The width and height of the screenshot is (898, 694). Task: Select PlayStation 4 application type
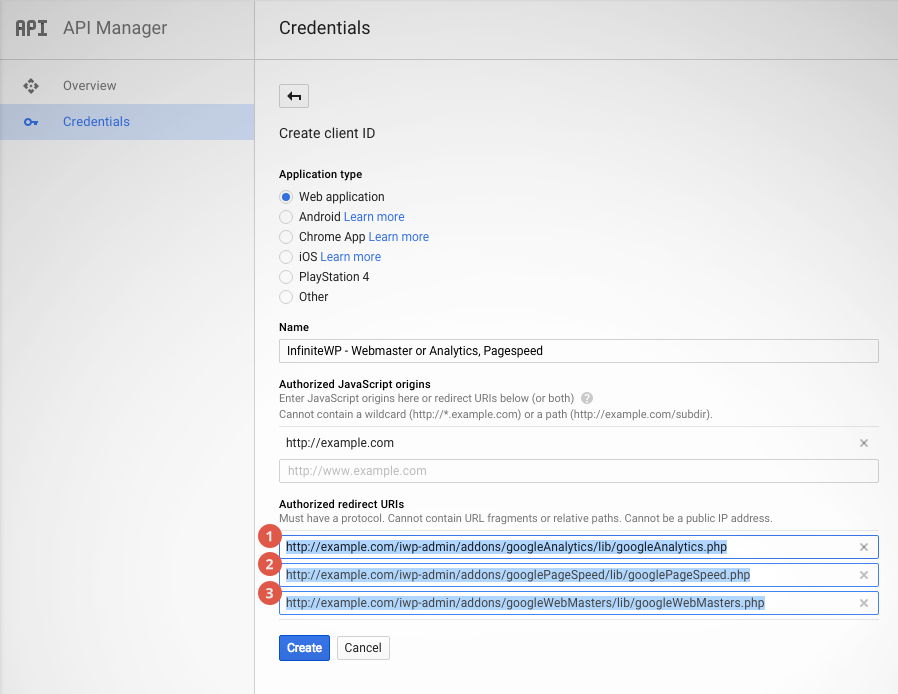click(286, 277)
